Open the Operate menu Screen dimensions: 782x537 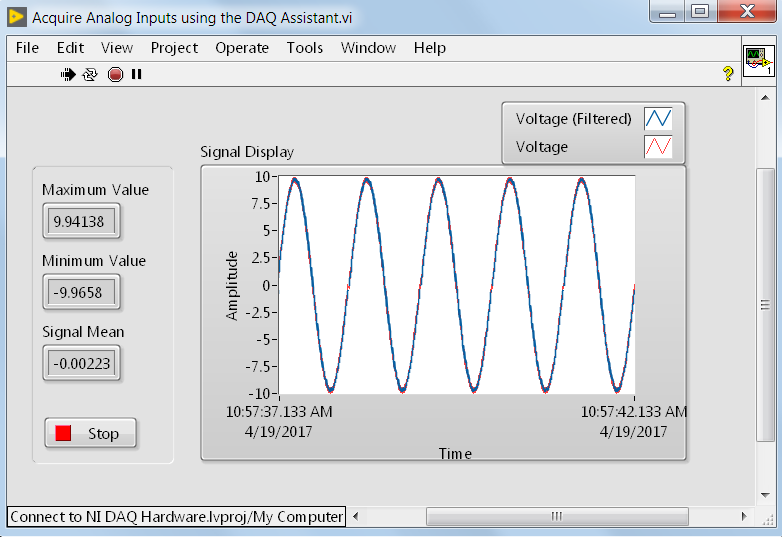[x=242, y=48]
